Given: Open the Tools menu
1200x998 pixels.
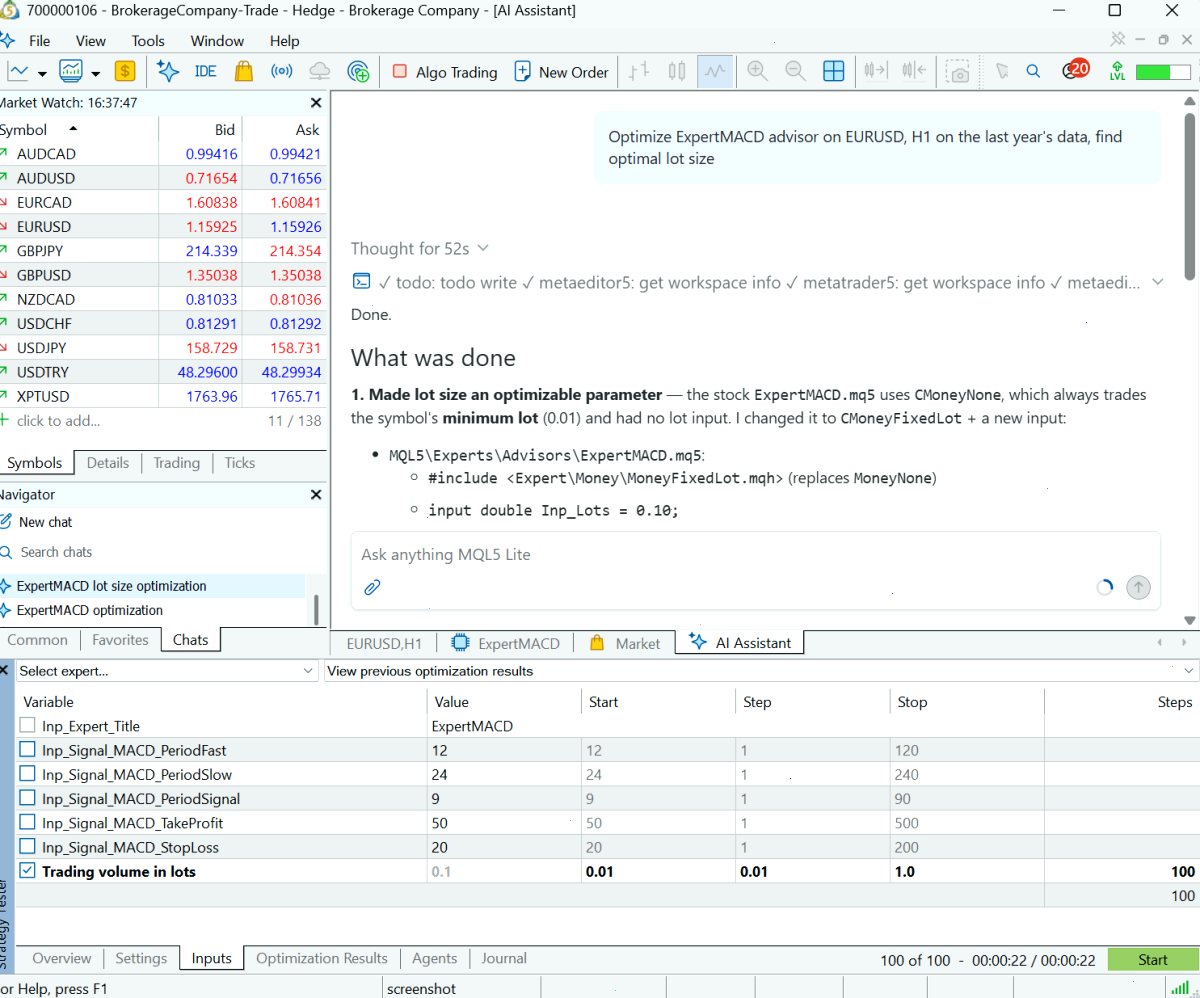Looking at the screenshot, I should (x=148, y=41).
